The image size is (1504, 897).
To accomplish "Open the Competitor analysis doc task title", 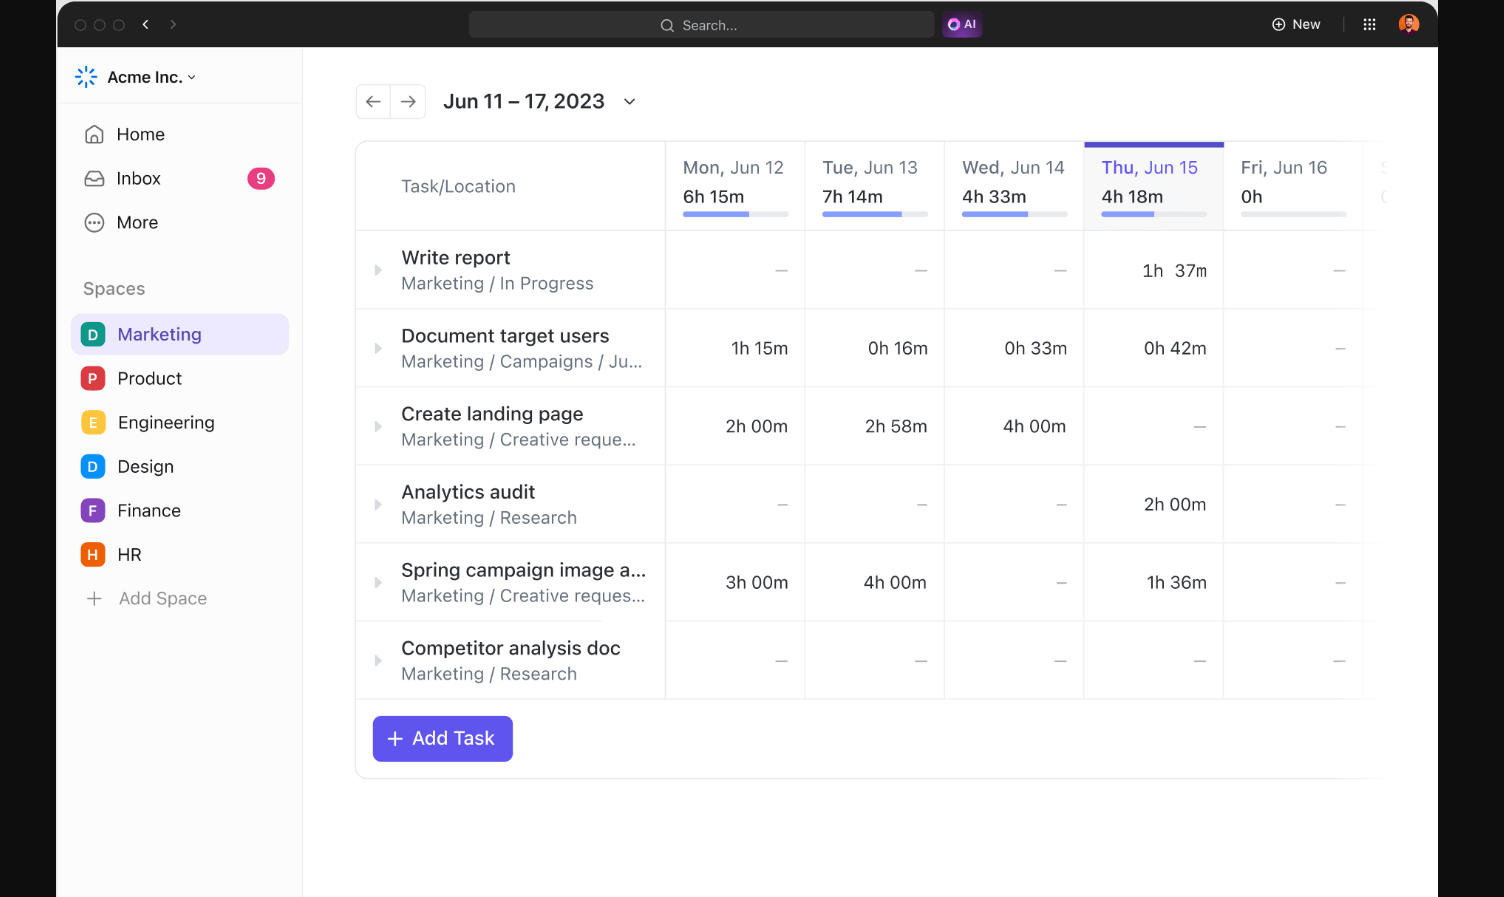I will 511,648.
